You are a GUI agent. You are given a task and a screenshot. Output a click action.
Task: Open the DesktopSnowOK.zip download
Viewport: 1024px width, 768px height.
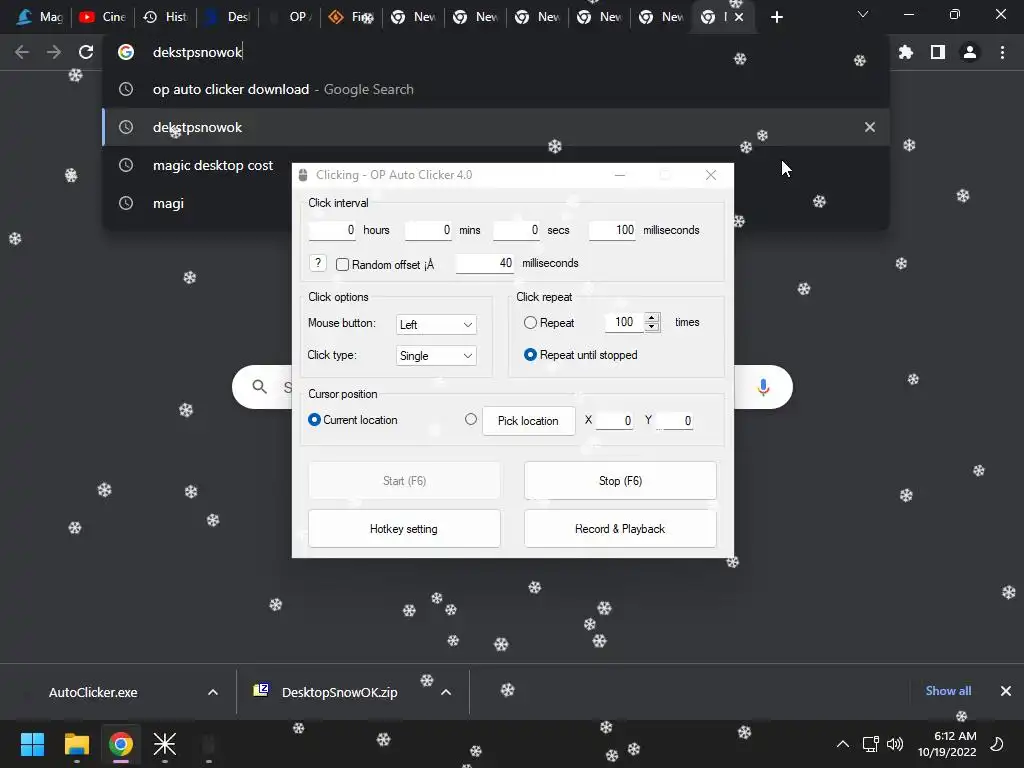coord(340,692)
